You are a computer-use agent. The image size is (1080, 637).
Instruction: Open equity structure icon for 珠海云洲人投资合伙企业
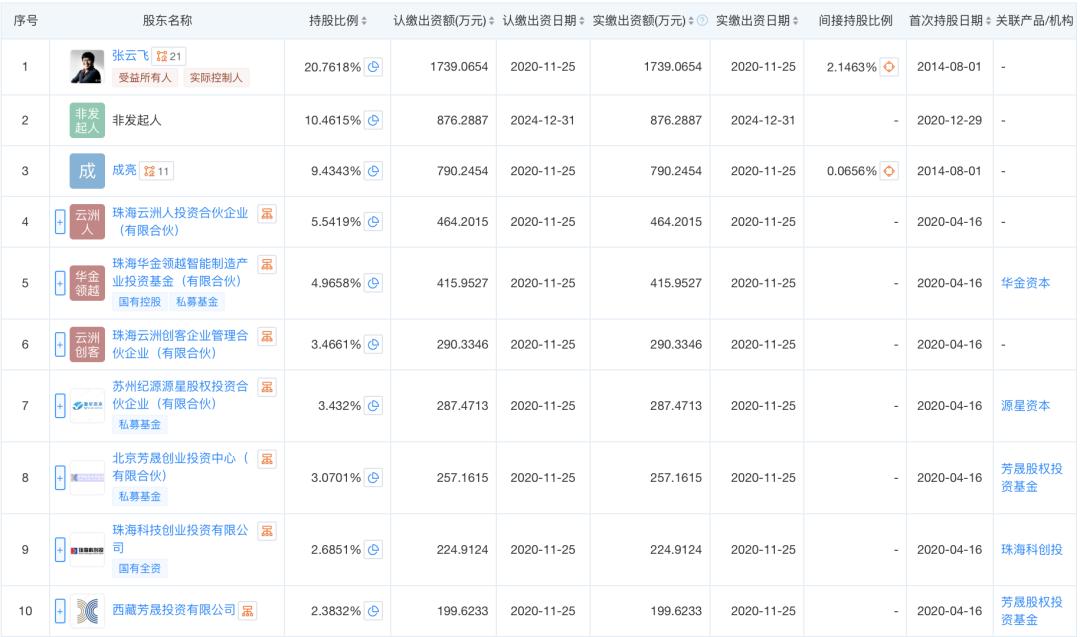pyautogui.click(x=267, y=213)
